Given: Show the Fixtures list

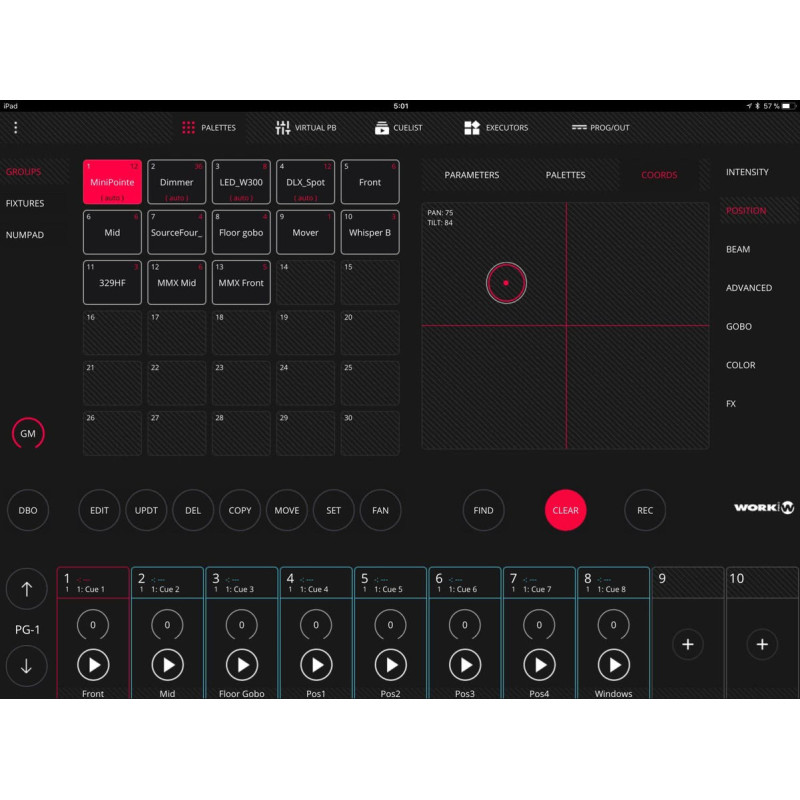Looking at the screenshot, I should (25, 203).
